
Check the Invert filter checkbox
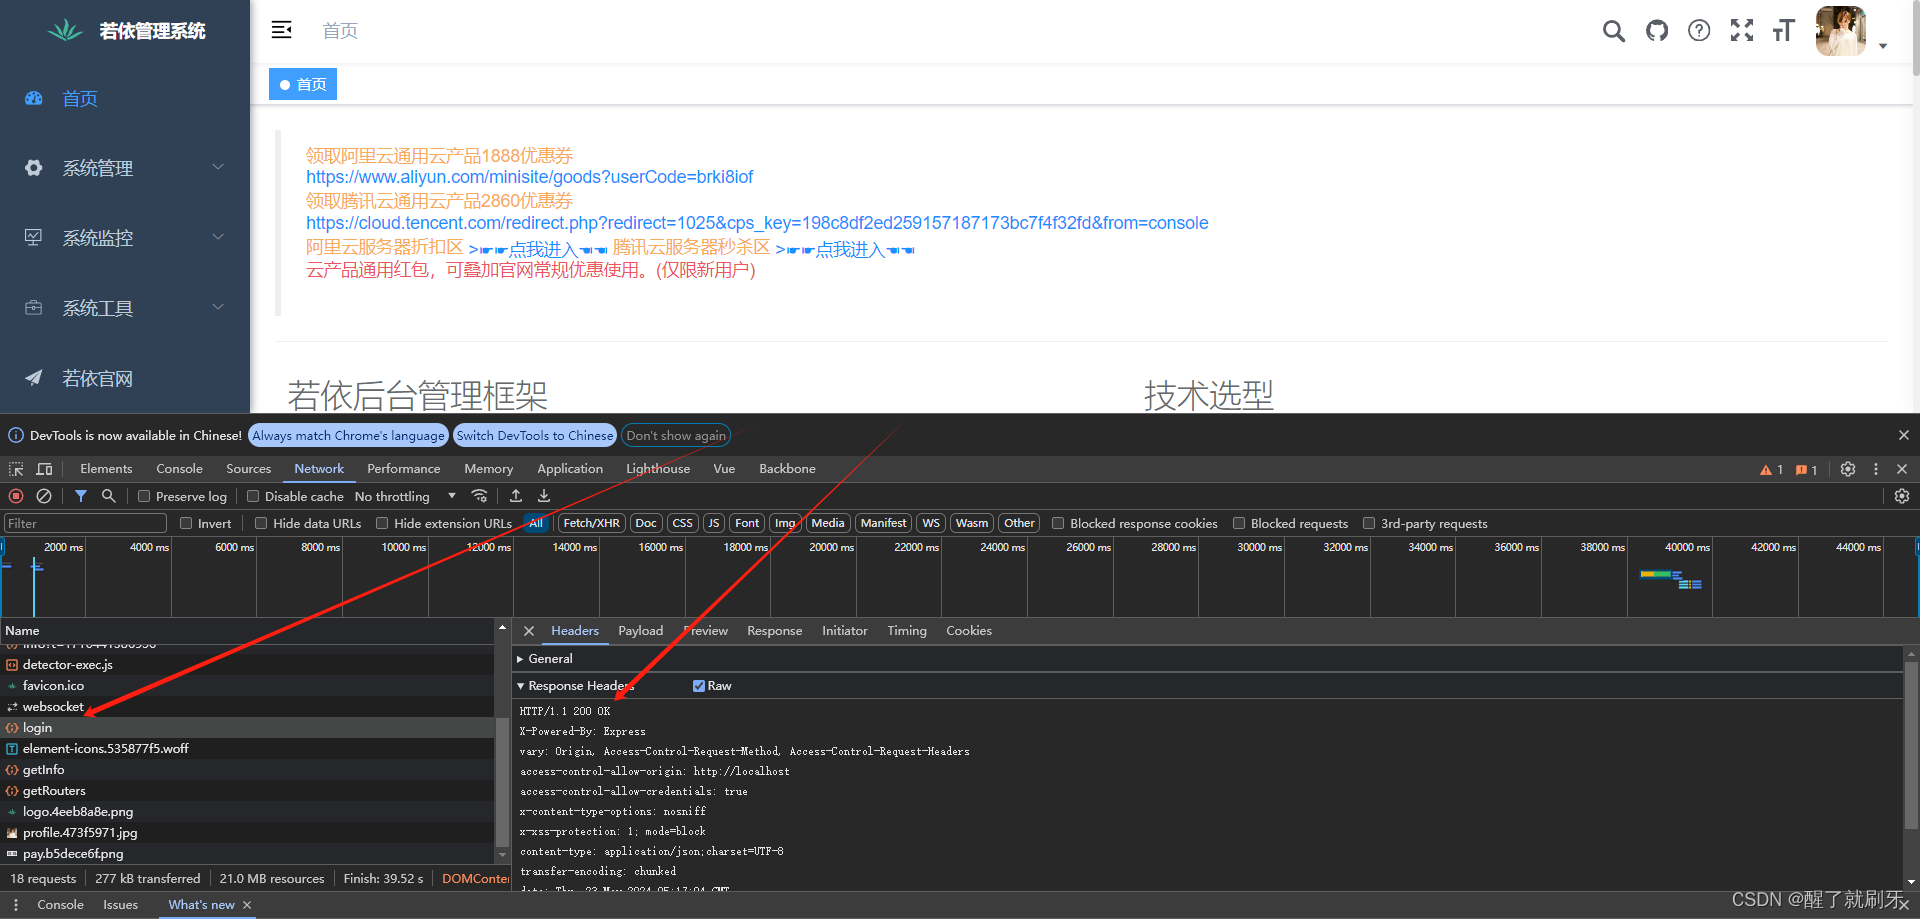coord(186,523)
